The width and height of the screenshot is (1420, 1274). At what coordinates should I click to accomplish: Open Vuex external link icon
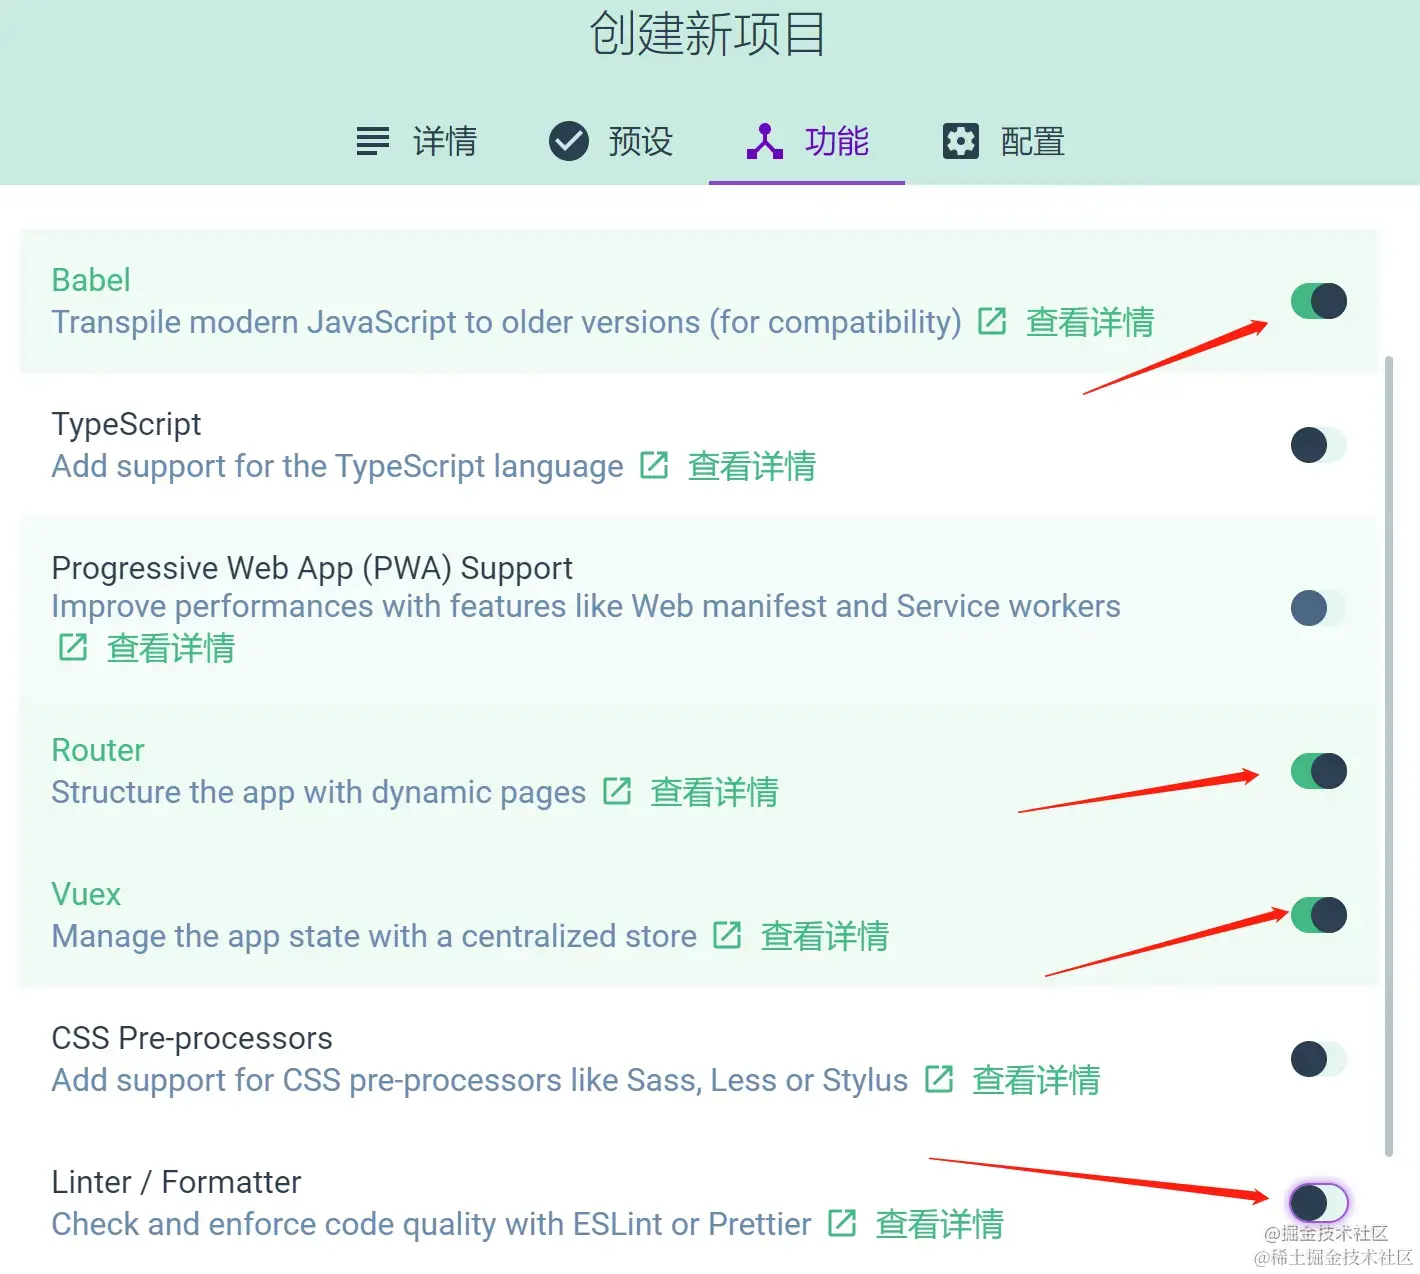727,935
